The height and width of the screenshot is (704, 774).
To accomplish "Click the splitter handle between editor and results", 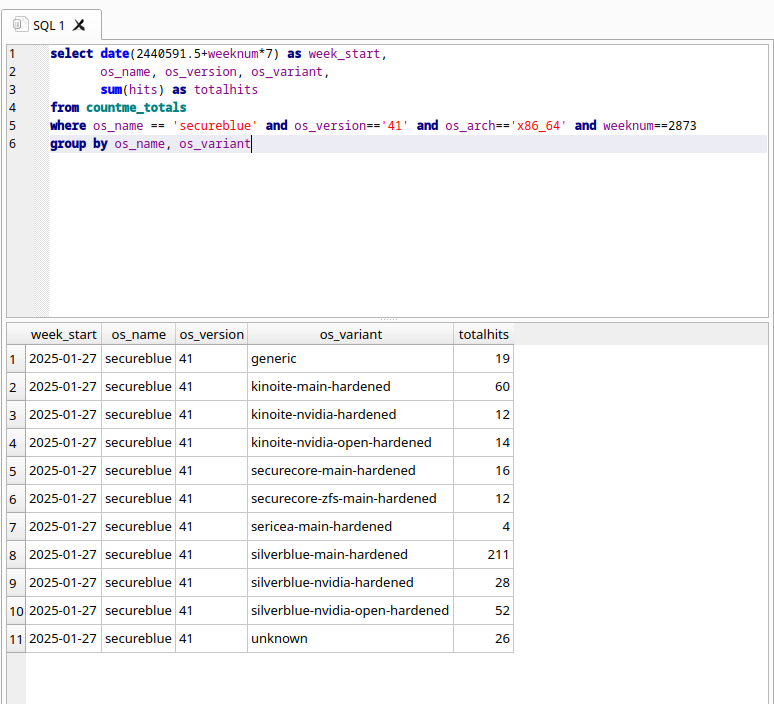I will coord(387,319).
